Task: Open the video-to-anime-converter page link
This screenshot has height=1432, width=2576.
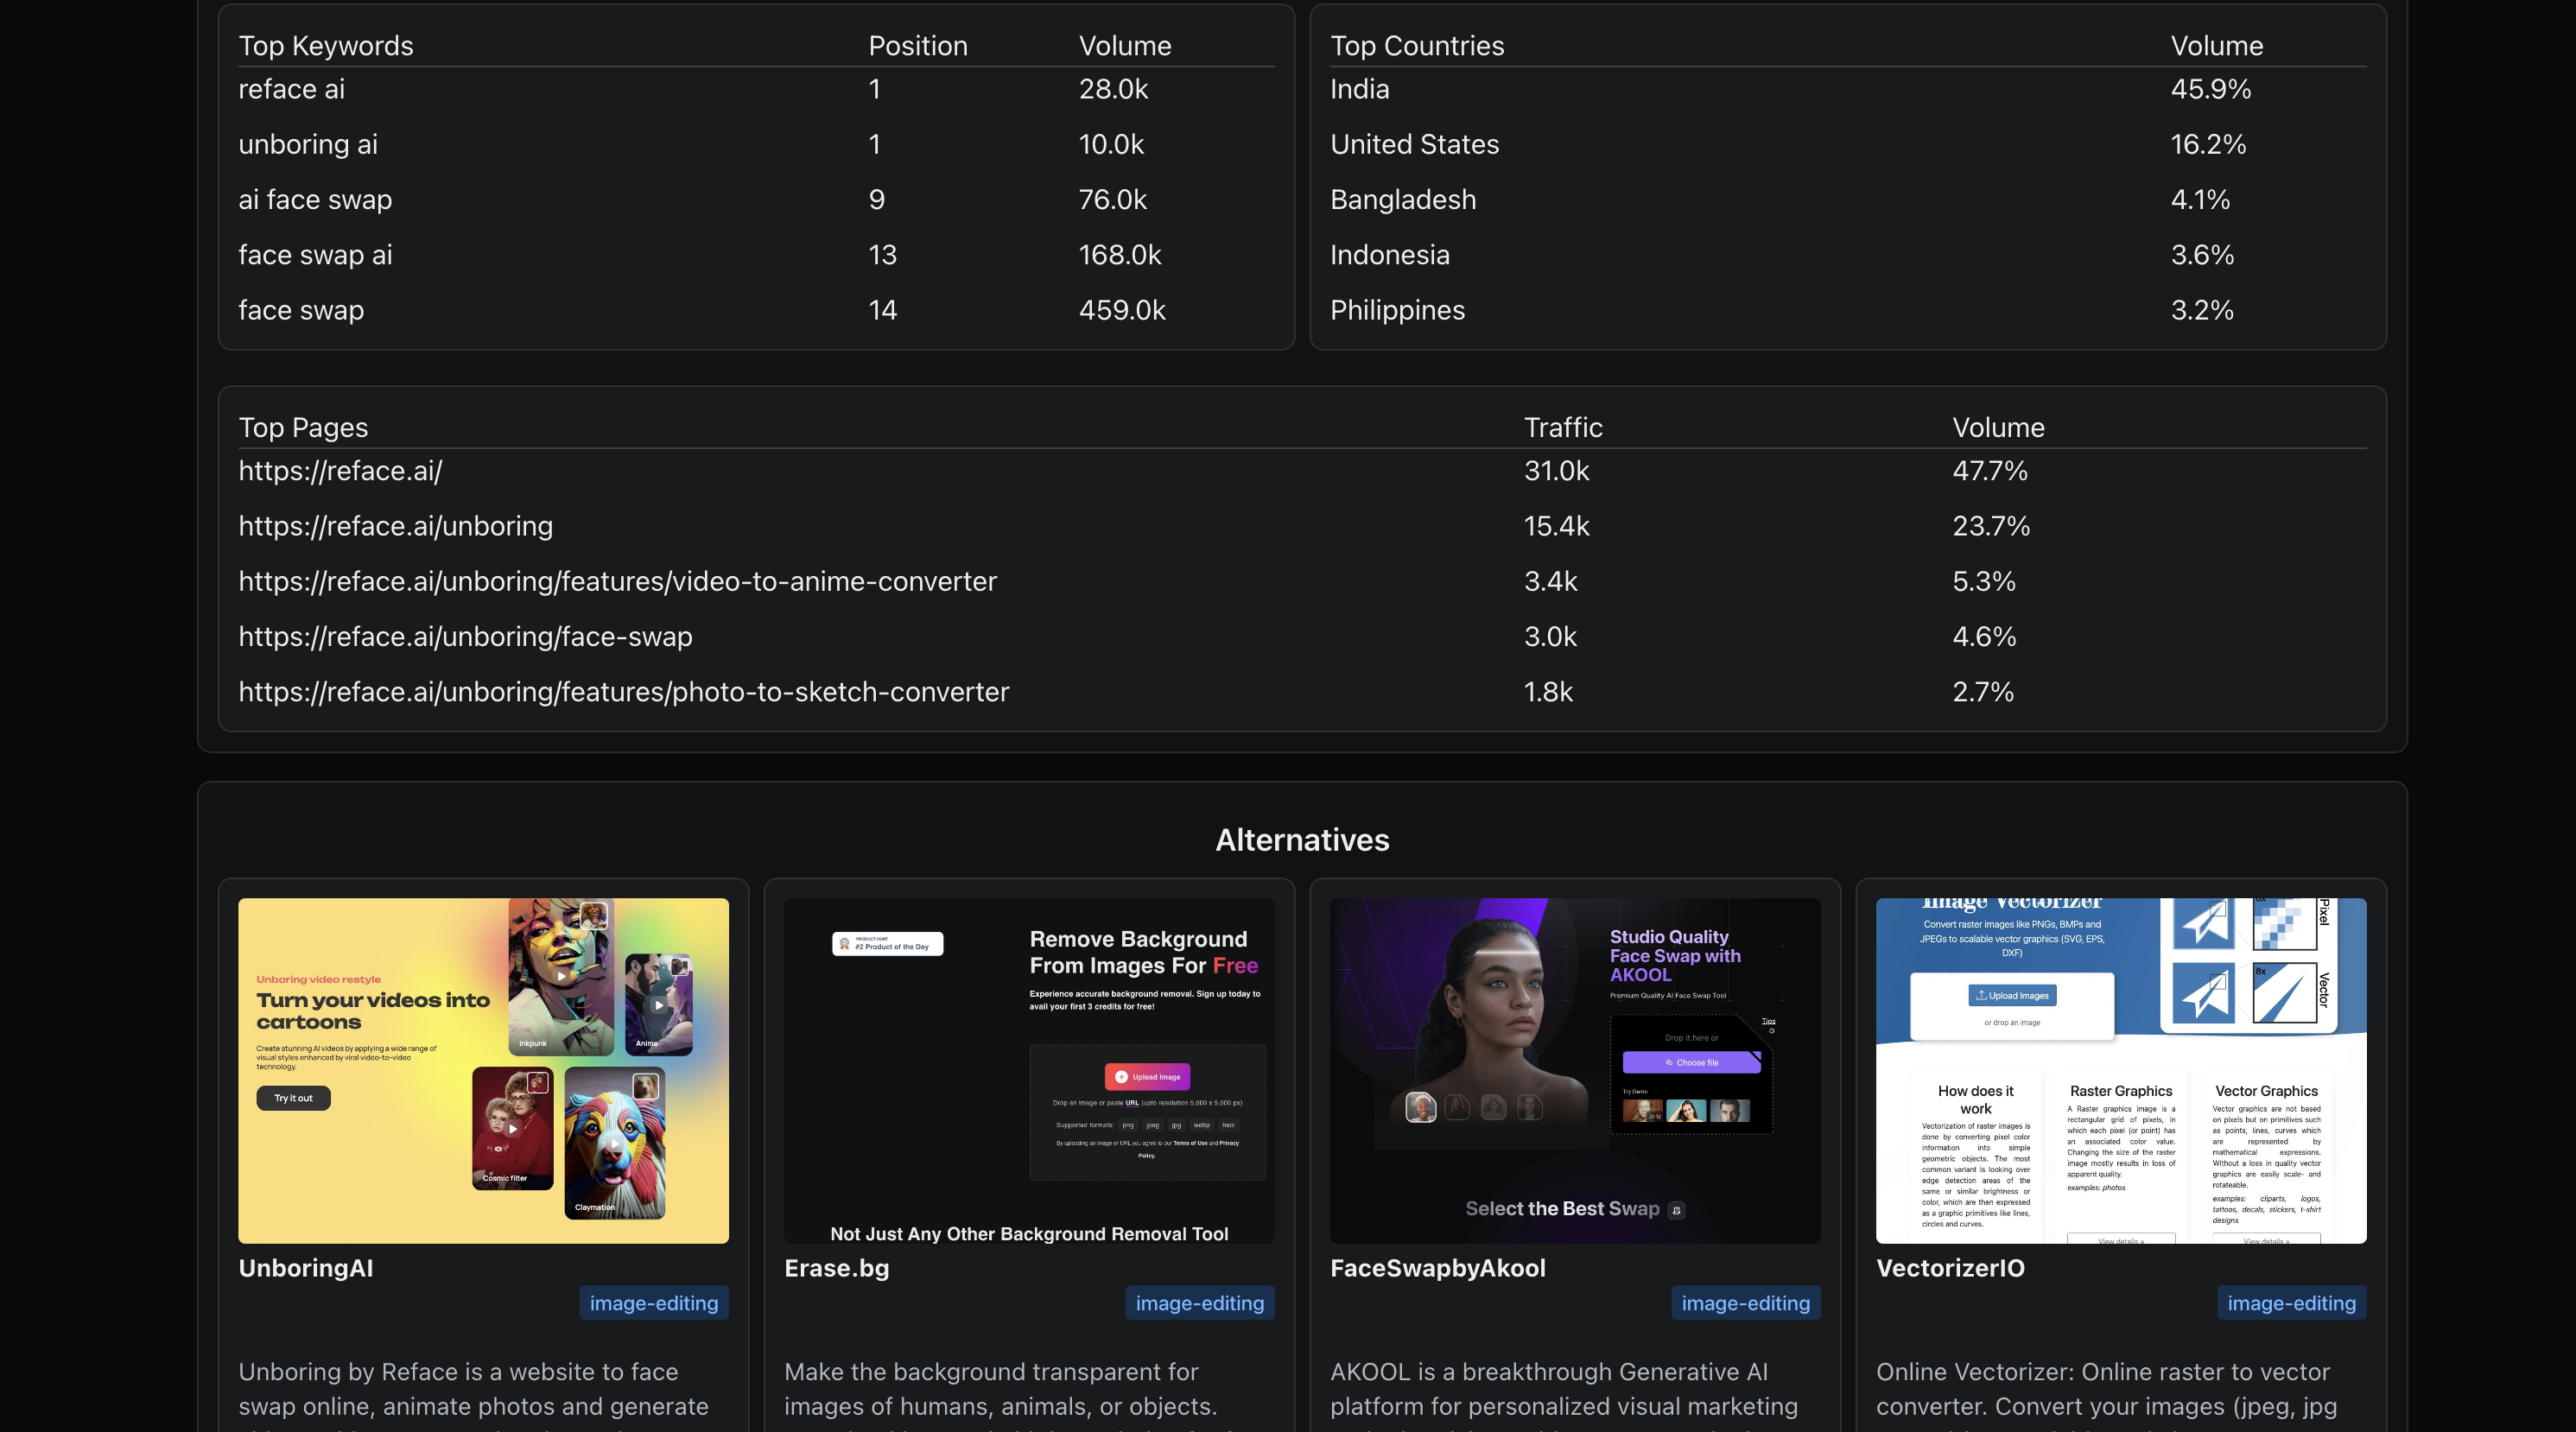Action: (617, 581)
